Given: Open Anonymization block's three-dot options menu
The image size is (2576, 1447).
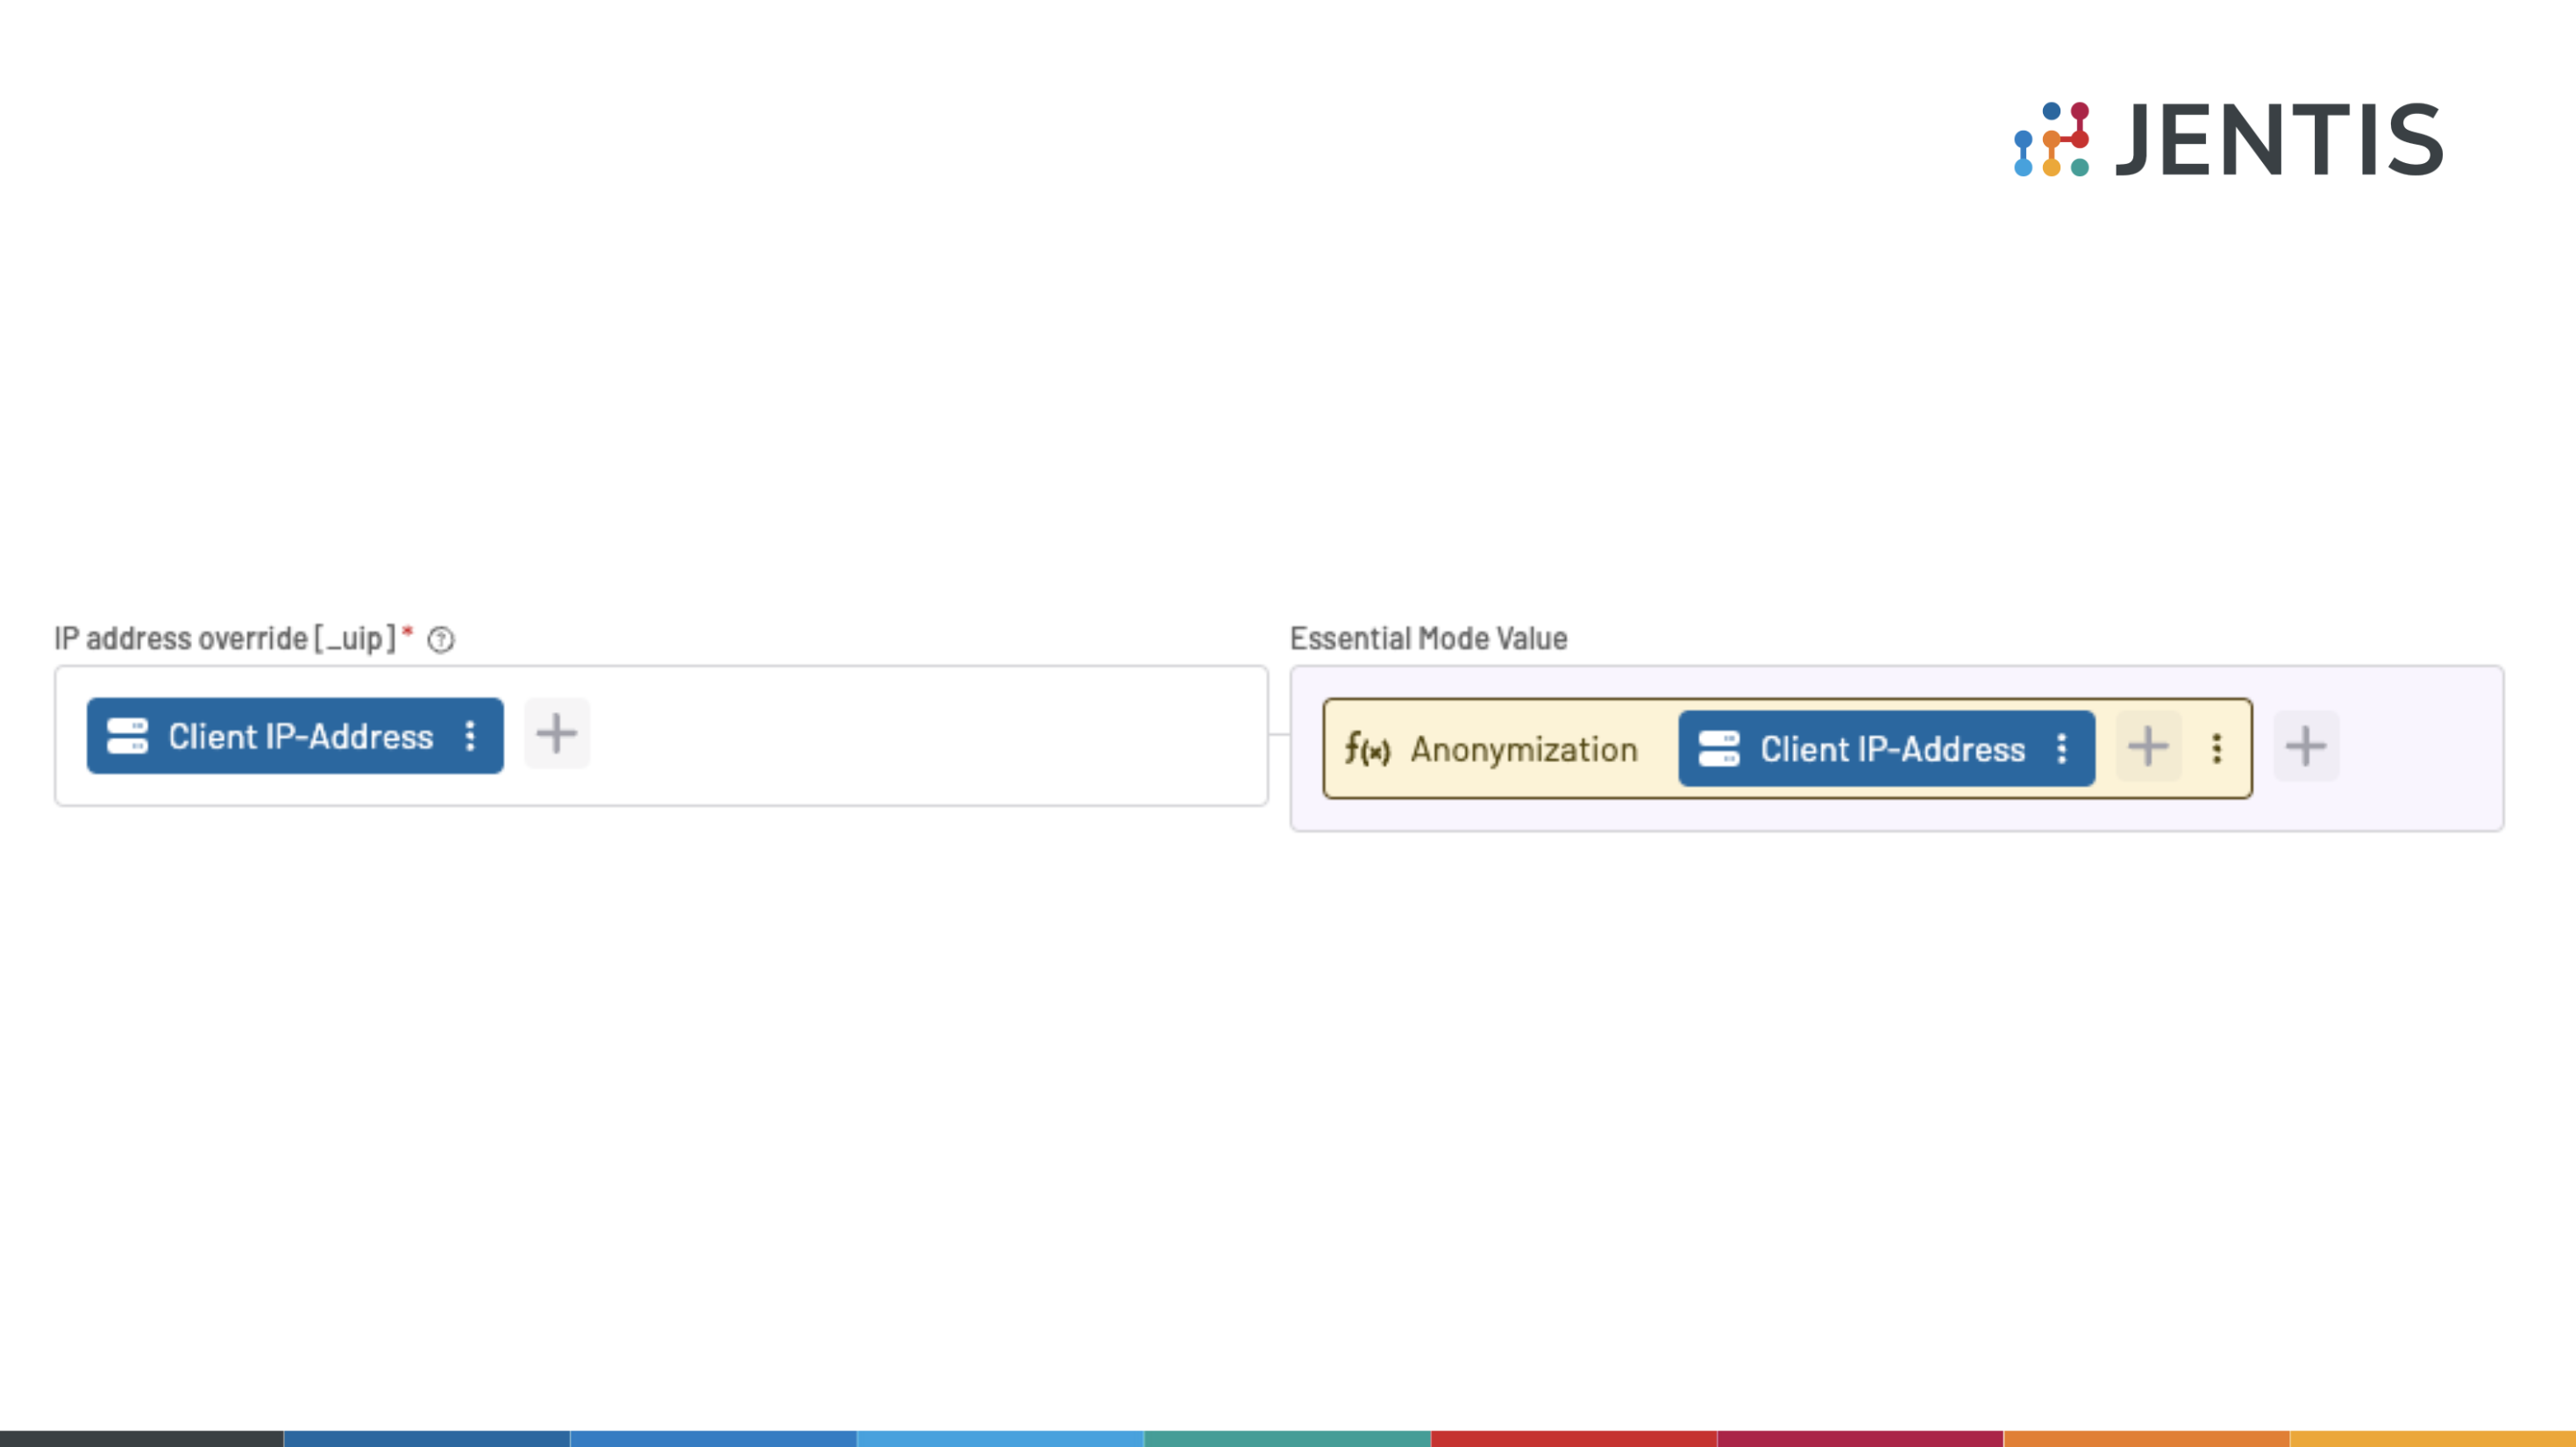Looking at the screenshot, I should point(2217,749).
